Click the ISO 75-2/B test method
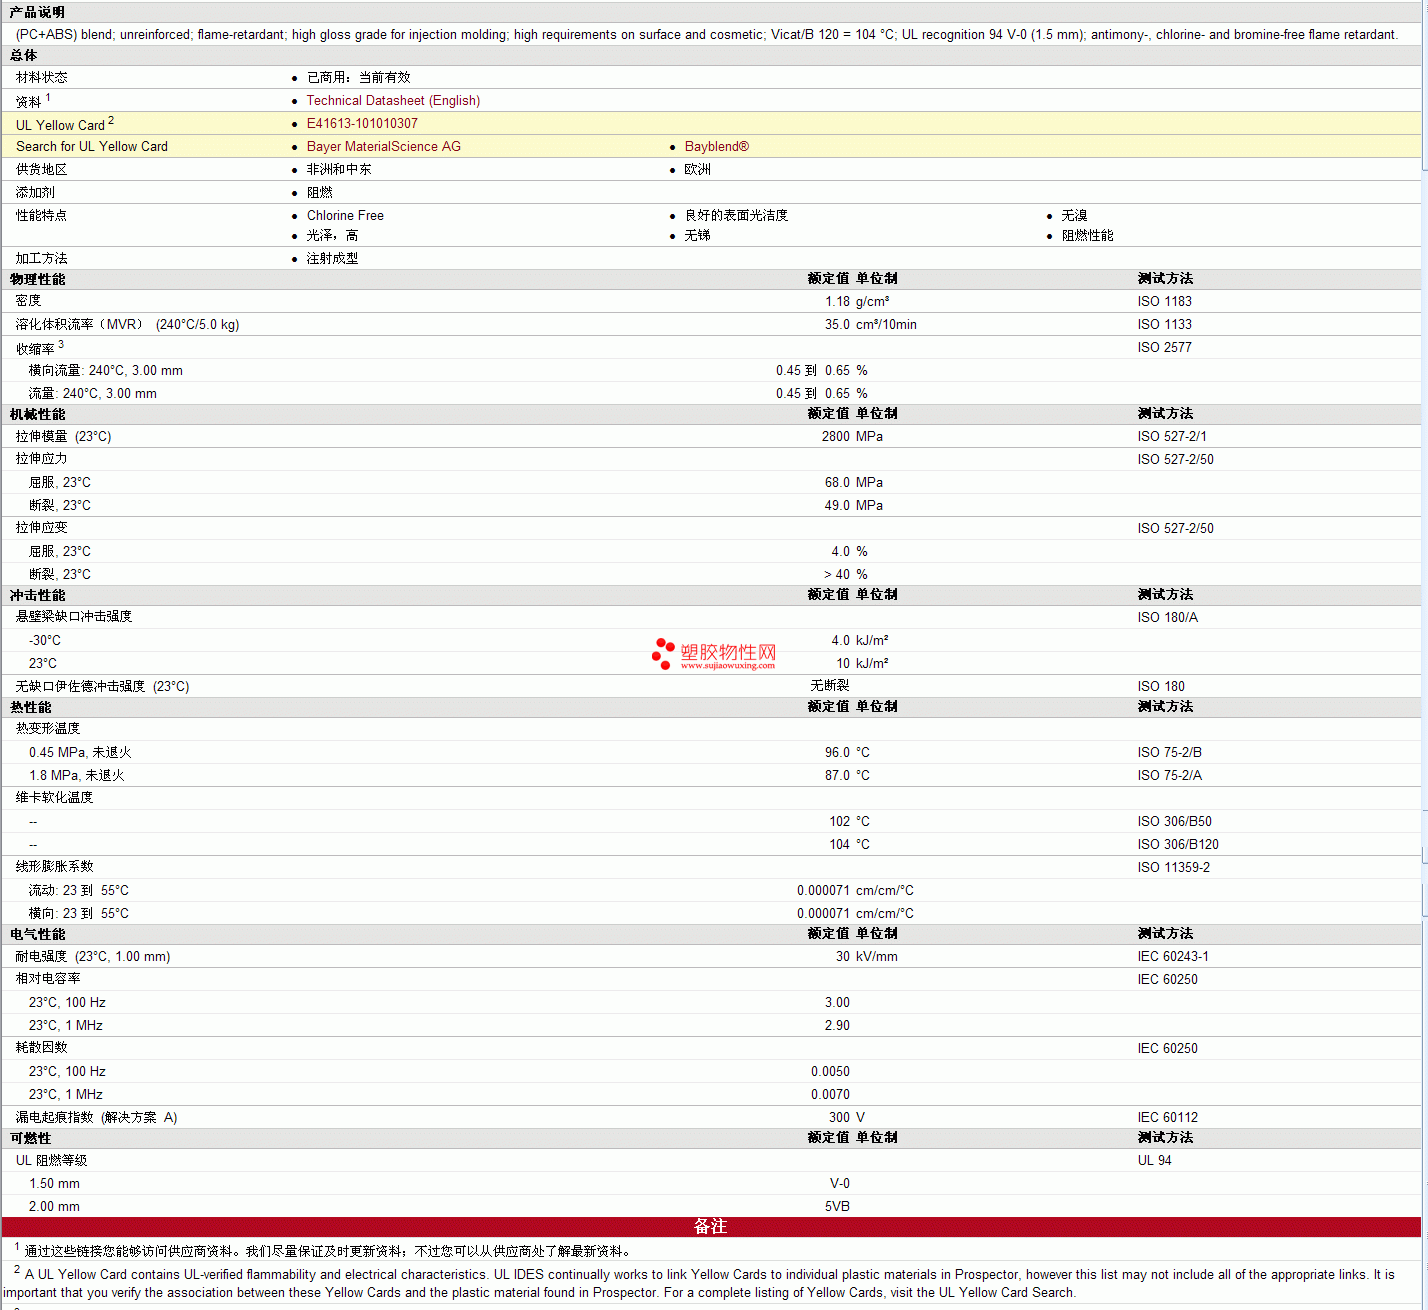1428x1310 pixels. click(x=1170, y=753)
